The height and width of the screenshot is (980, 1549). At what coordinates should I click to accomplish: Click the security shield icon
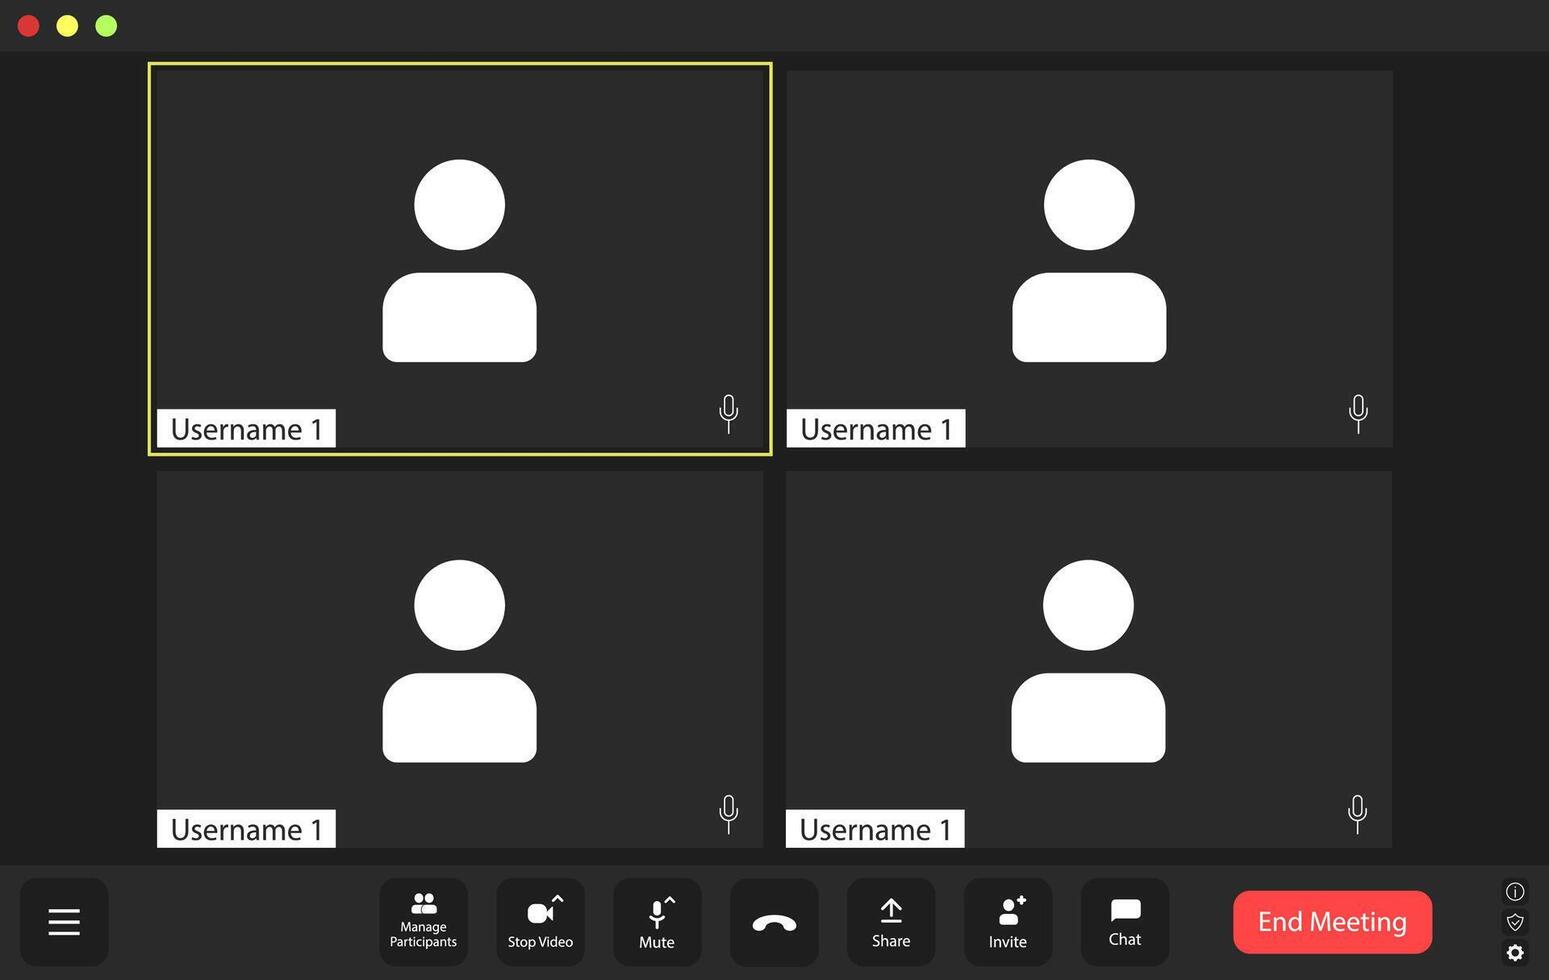coord(1515,922)
